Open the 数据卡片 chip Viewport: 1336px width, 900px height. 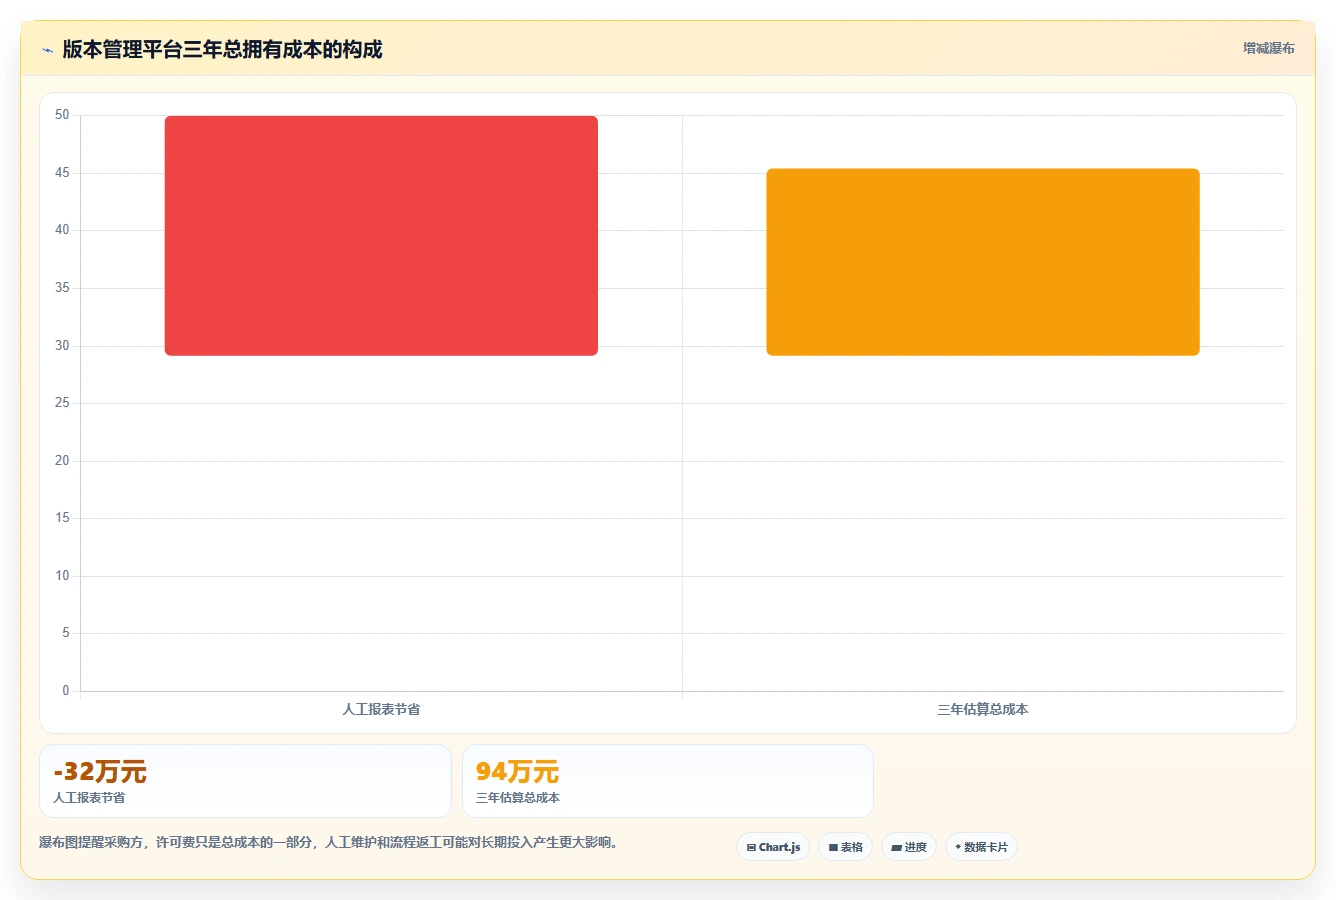click(981, 847)
